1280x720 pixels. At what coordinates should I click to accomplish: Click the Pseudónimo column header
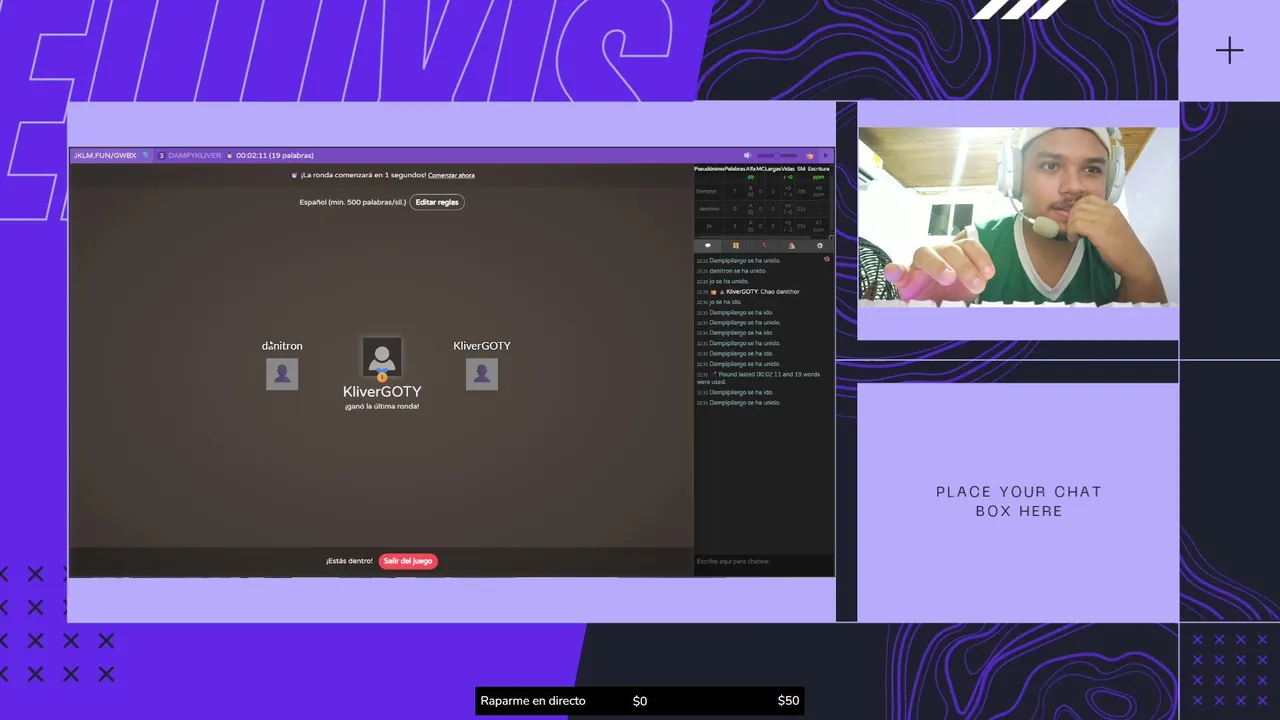click(709, 169)
